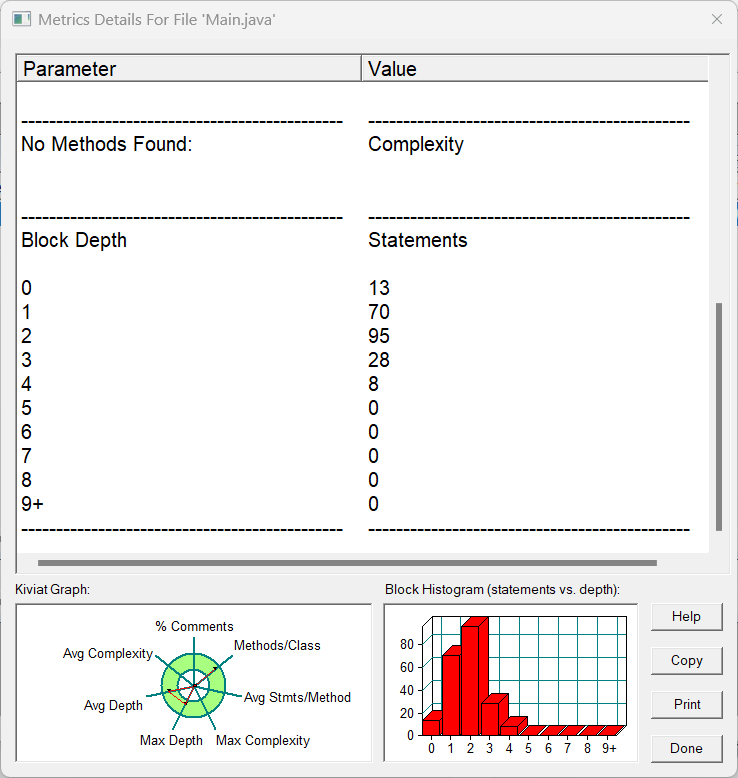Screen dimensions: 738x778
Task: Close the Metrics Details window
Action: [717, 19]
